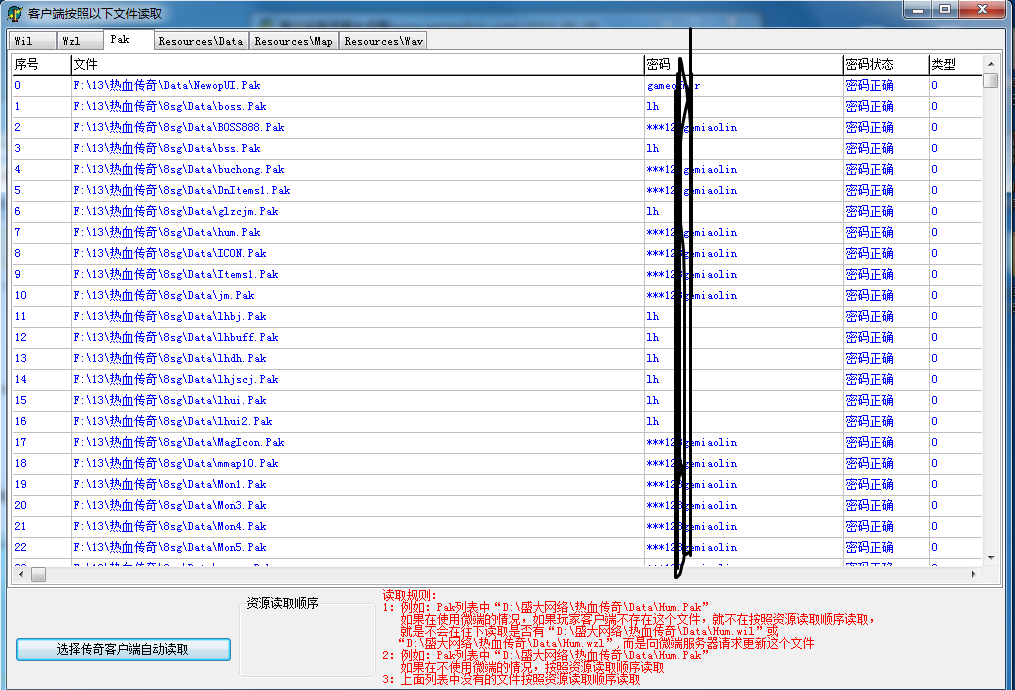Click the 类型 column header
The height and width of the screenshot is (690, 1015).
955,64
